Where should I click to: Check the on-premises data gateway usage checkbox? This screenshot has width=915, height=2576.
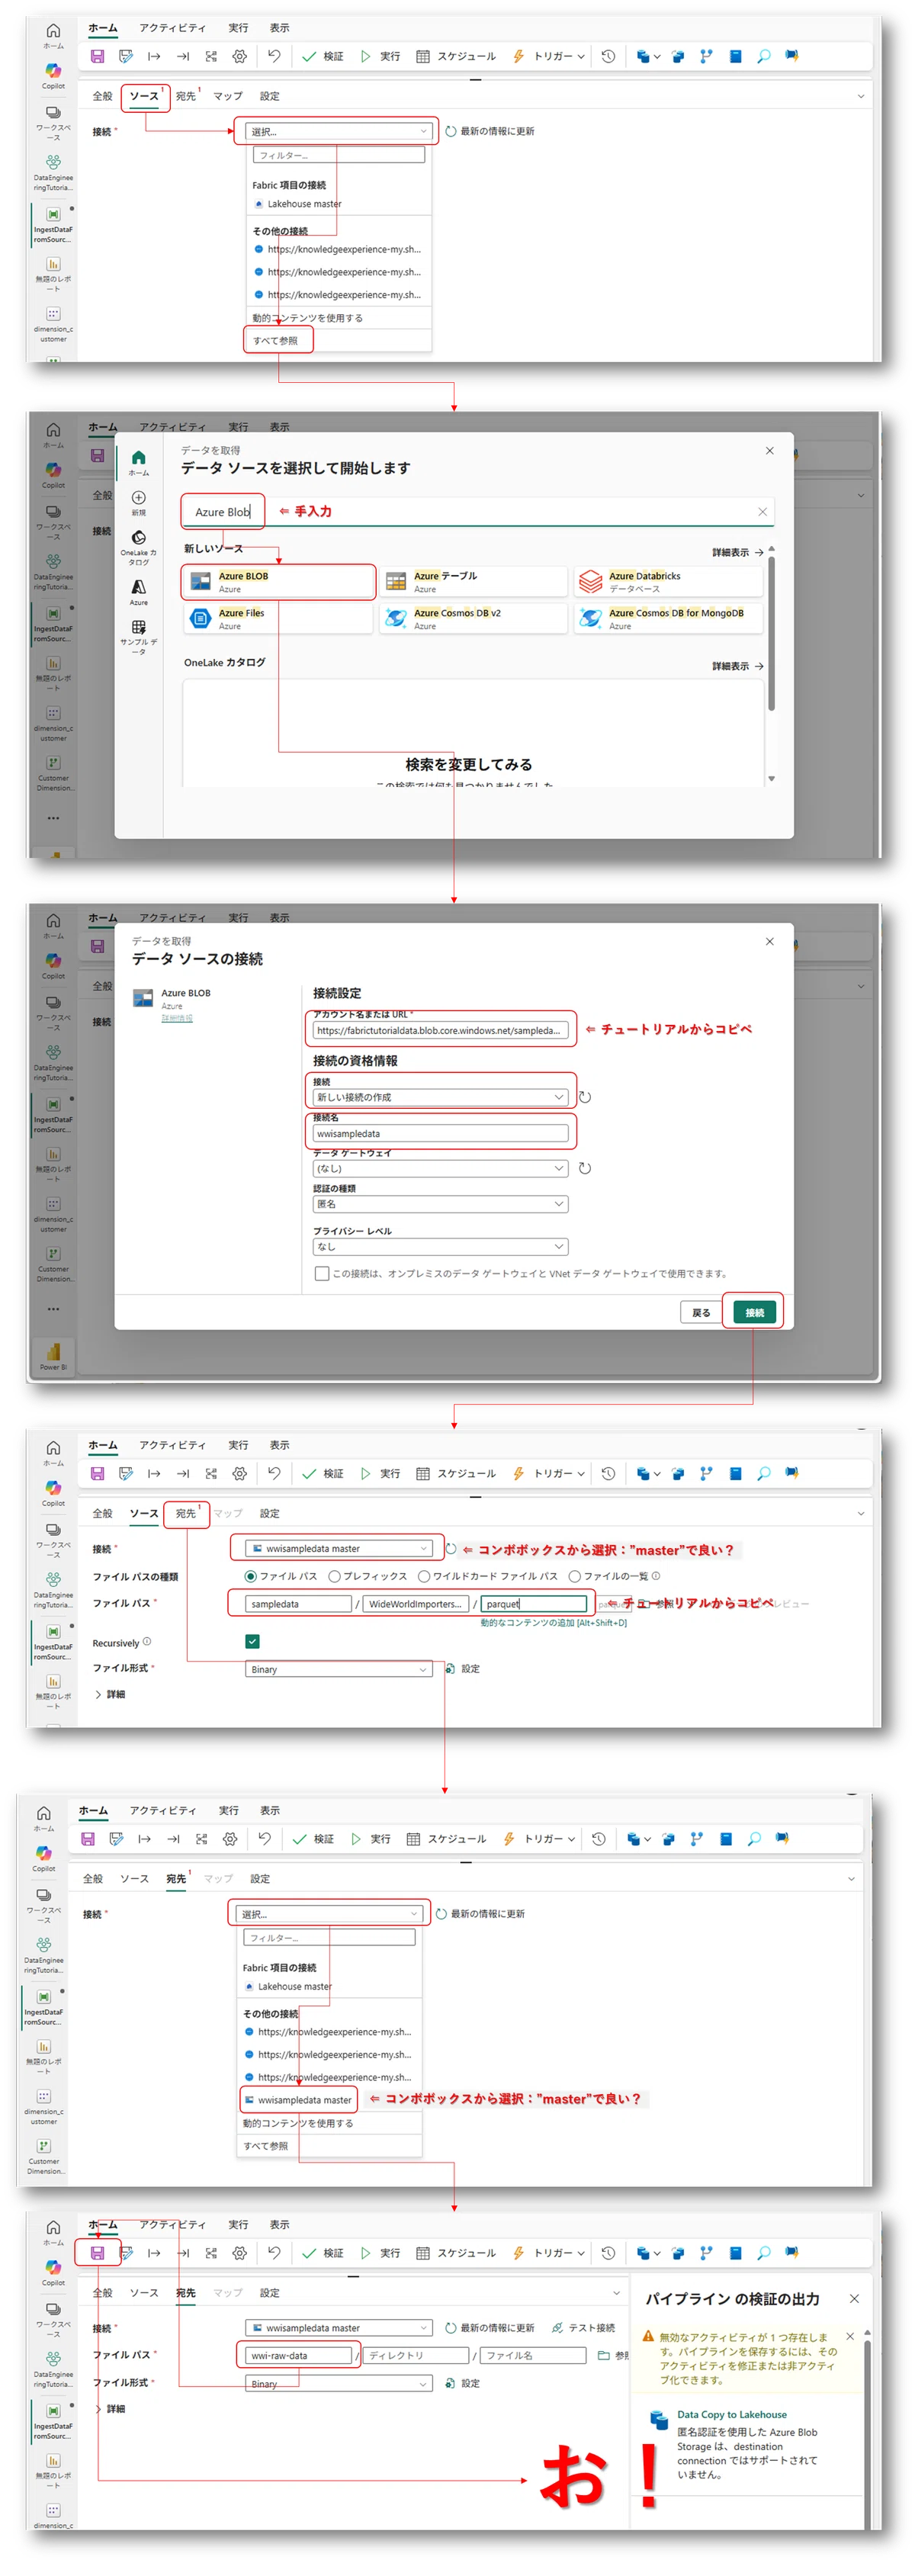[322, 1273]
